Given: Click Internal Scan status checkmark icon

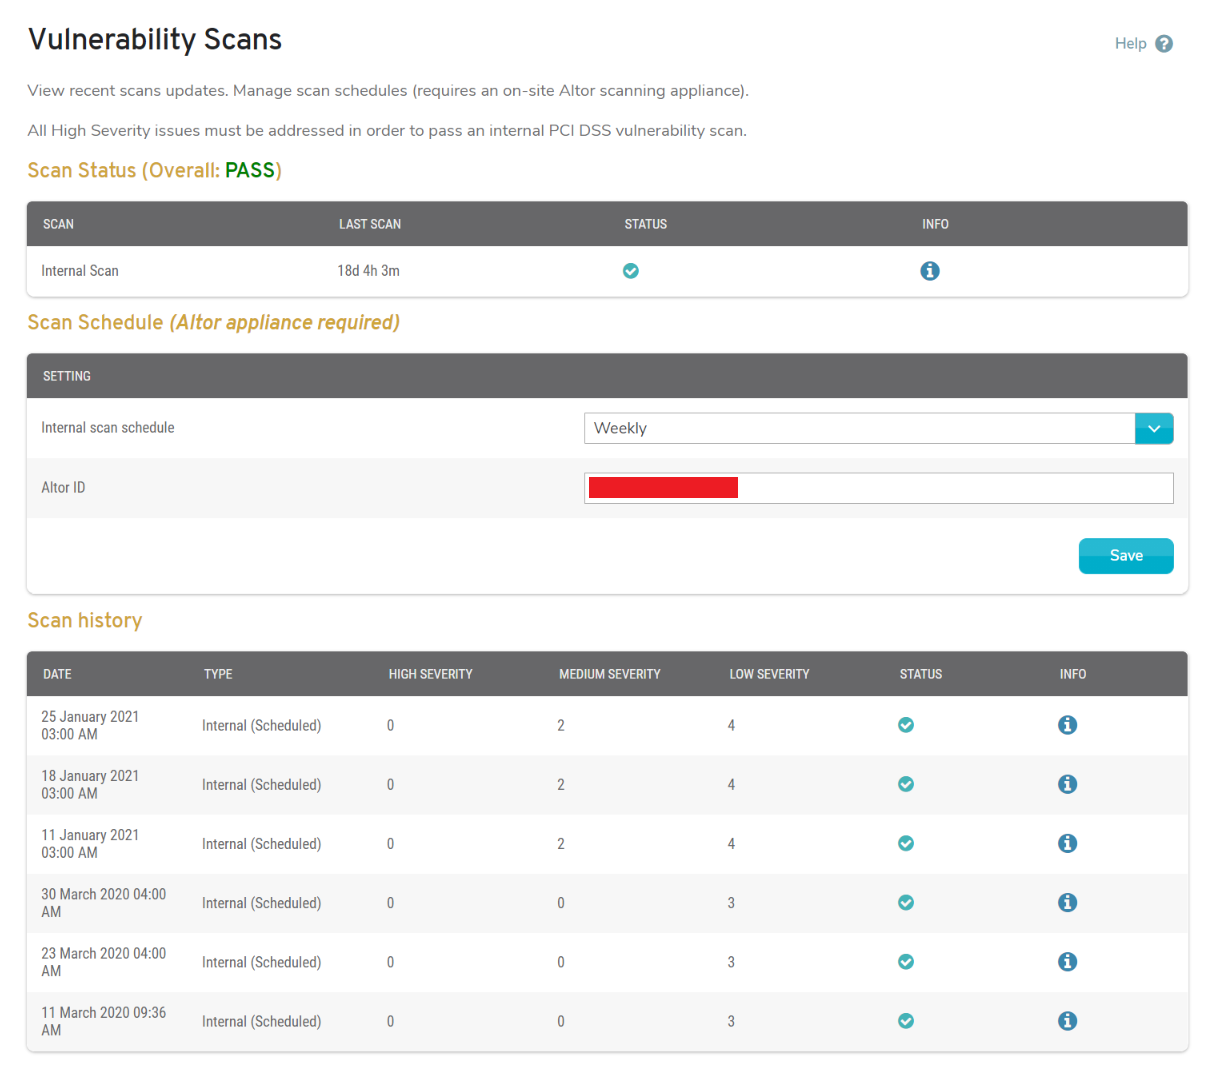Looking at the screenshot, I should point(631,271).
